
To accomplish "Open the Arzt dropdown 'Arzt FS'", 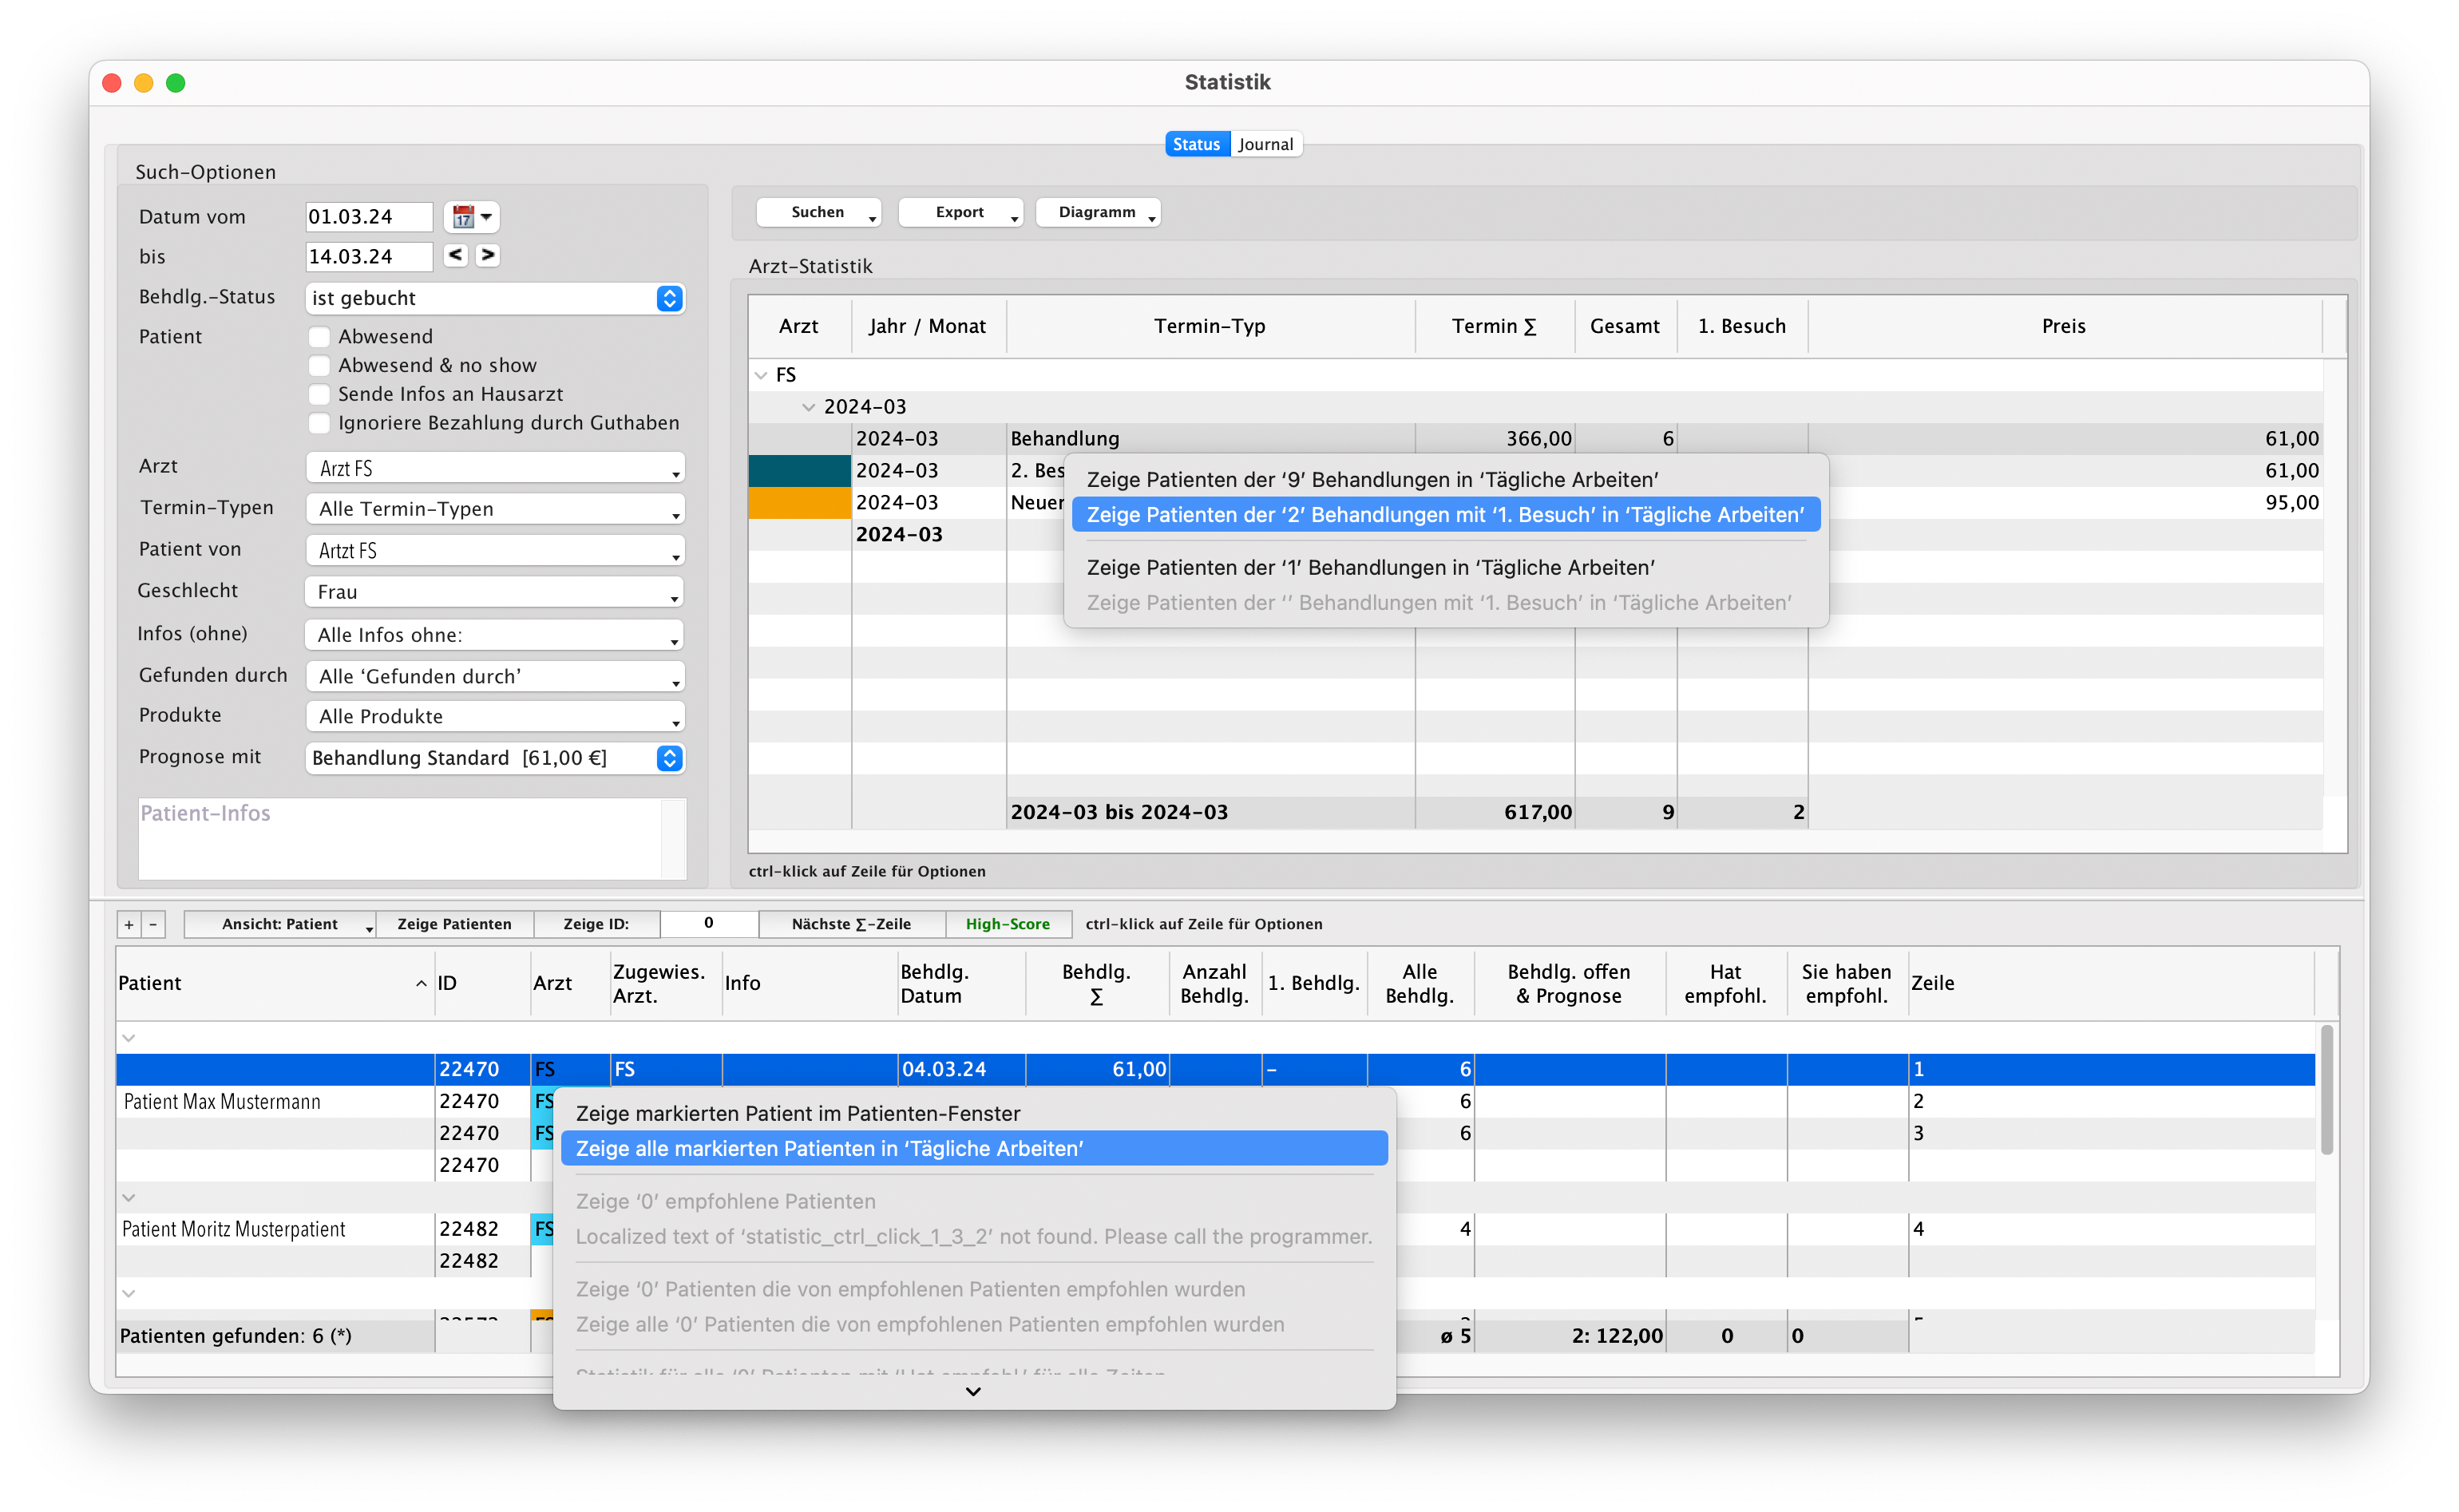I will click(495, 468).
